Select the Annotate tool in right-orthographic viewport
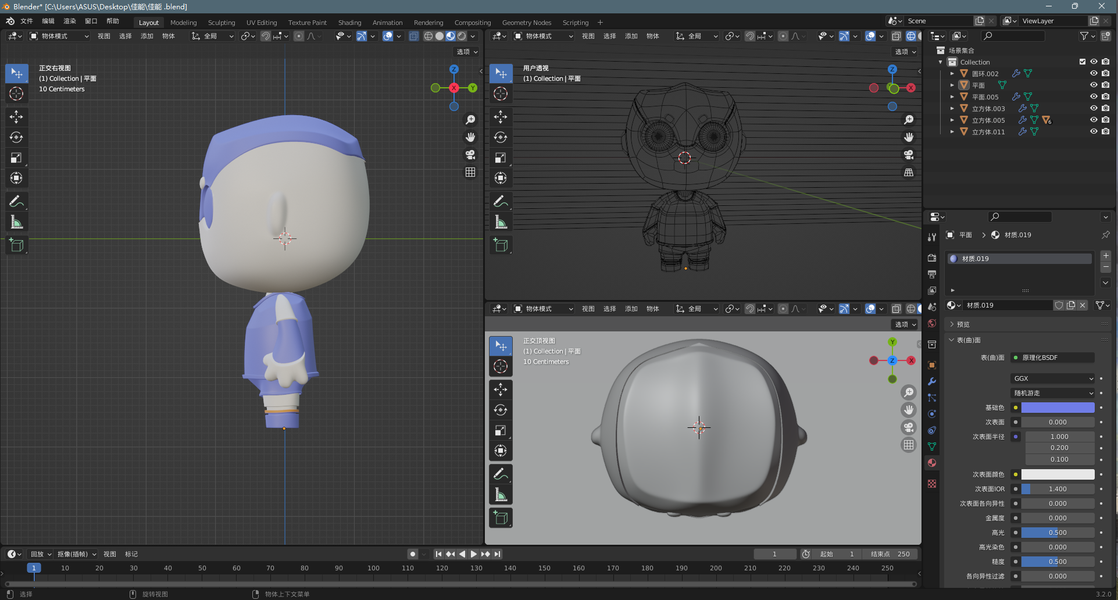This screenshot has width=1118, height=600. (x=16, y=202)
